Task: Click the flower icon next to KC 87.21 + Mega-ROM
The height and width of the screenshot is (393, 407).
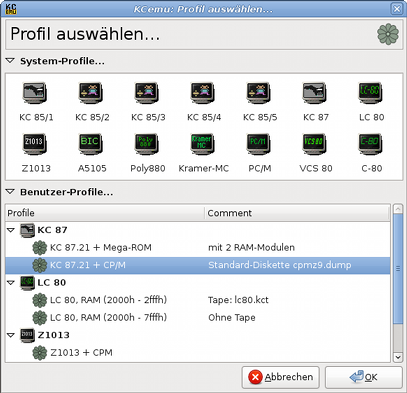Action: click(40, 248)
